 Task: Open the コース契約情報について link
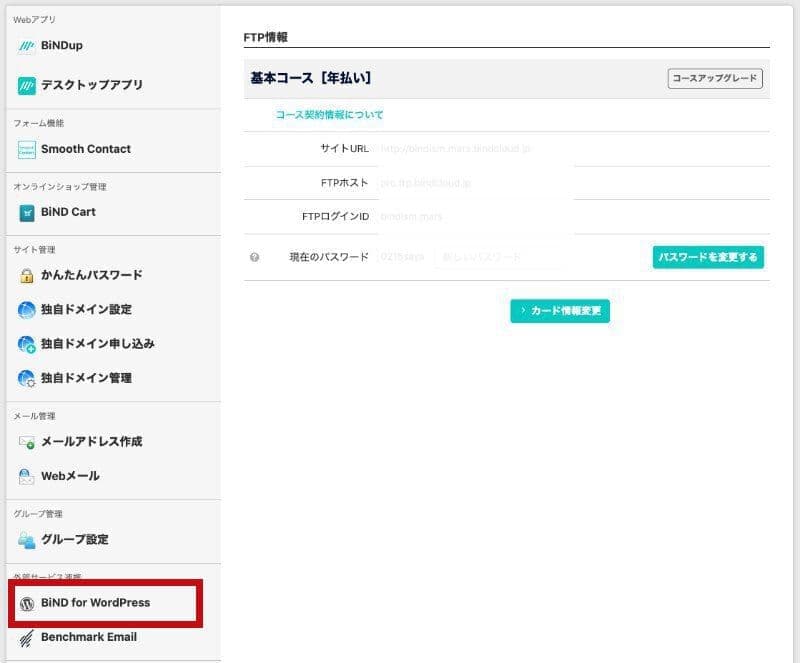(x=329, y=115)
